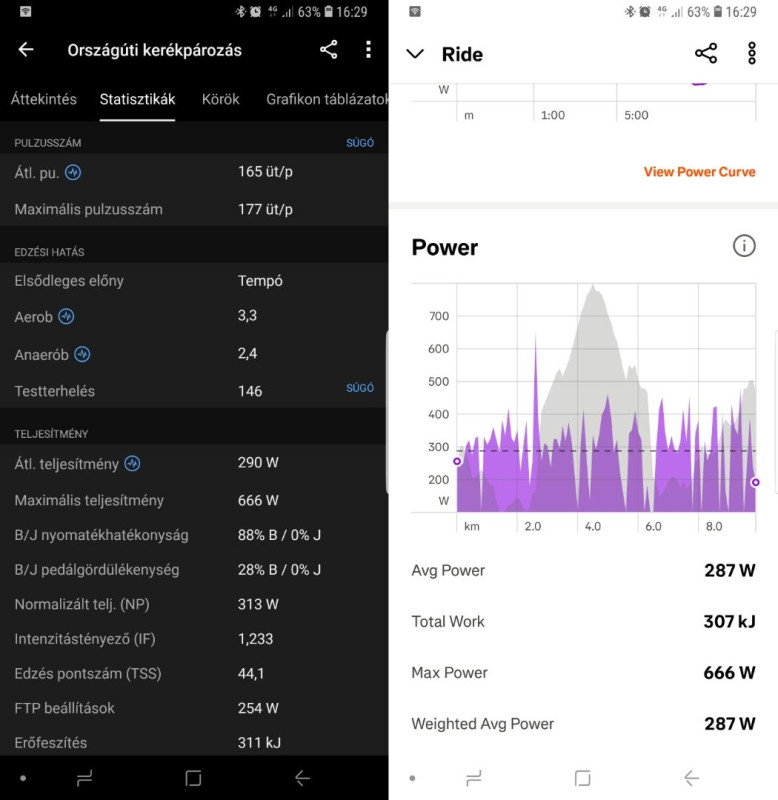Tap the Back button in right navigation bar
Screen dimensions: 778x800
(x=692, y=778)
